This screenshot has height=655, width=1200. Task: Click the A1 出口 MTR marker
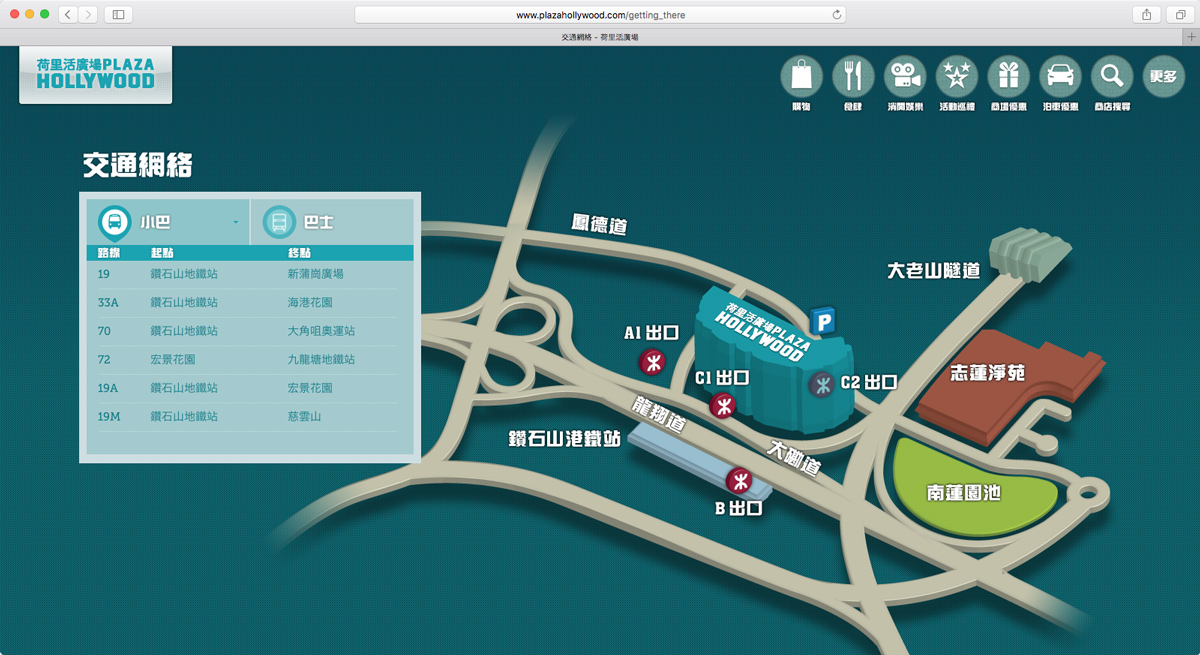(652, 361)
